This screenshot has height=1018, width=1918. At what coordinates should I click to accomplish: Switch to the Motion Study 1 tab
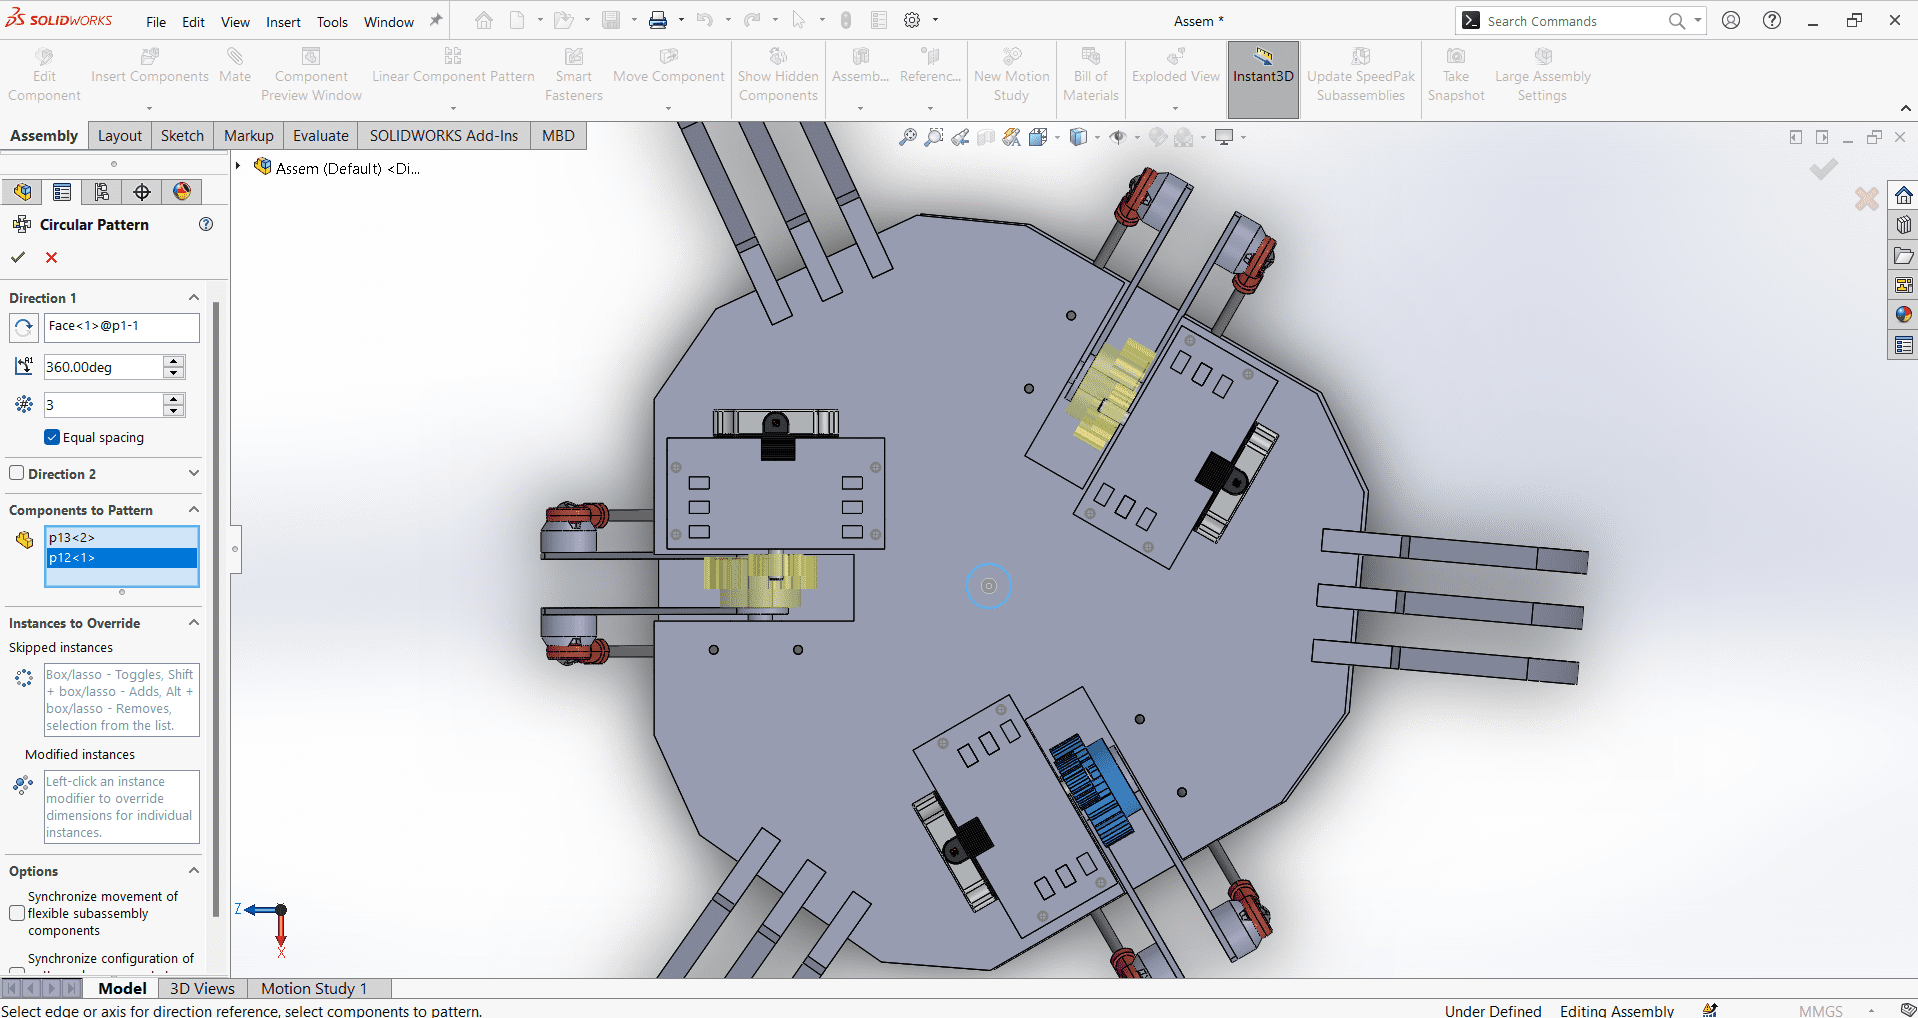click(x=314, y=988)
